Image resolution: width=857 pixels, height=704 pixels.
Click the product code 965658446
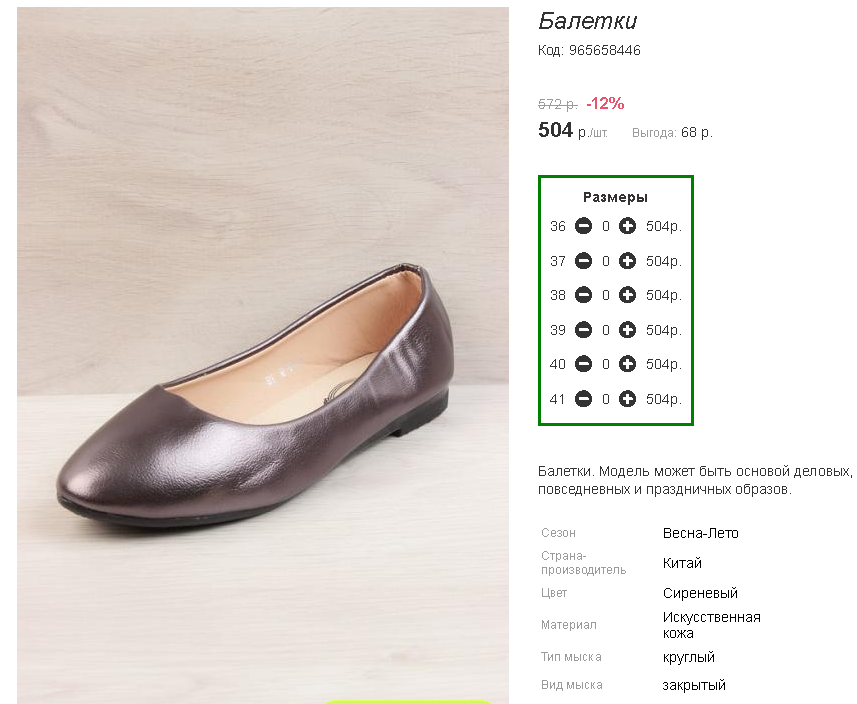(x=604, y=50)
